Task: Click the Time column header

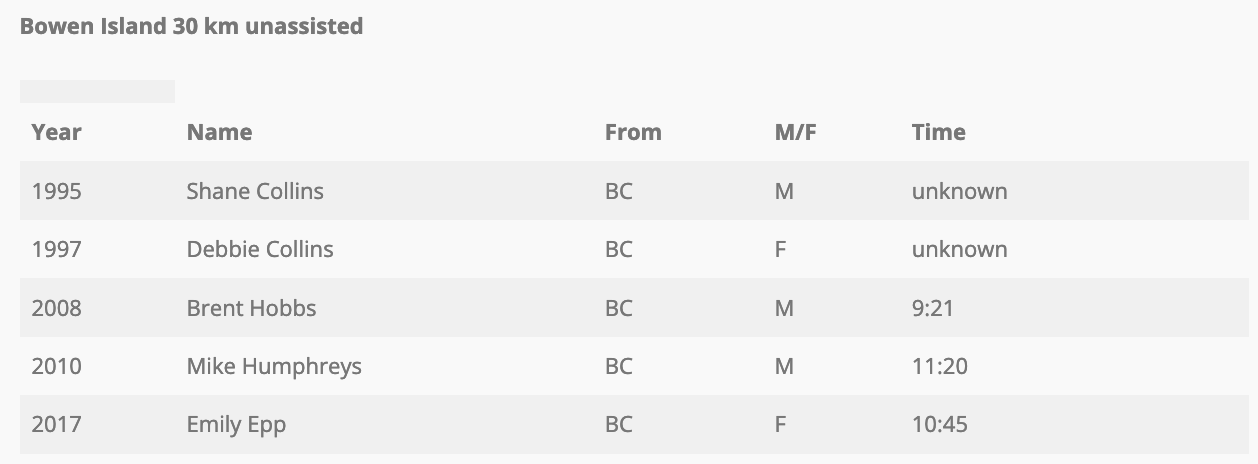Action: tap(938, 132)
